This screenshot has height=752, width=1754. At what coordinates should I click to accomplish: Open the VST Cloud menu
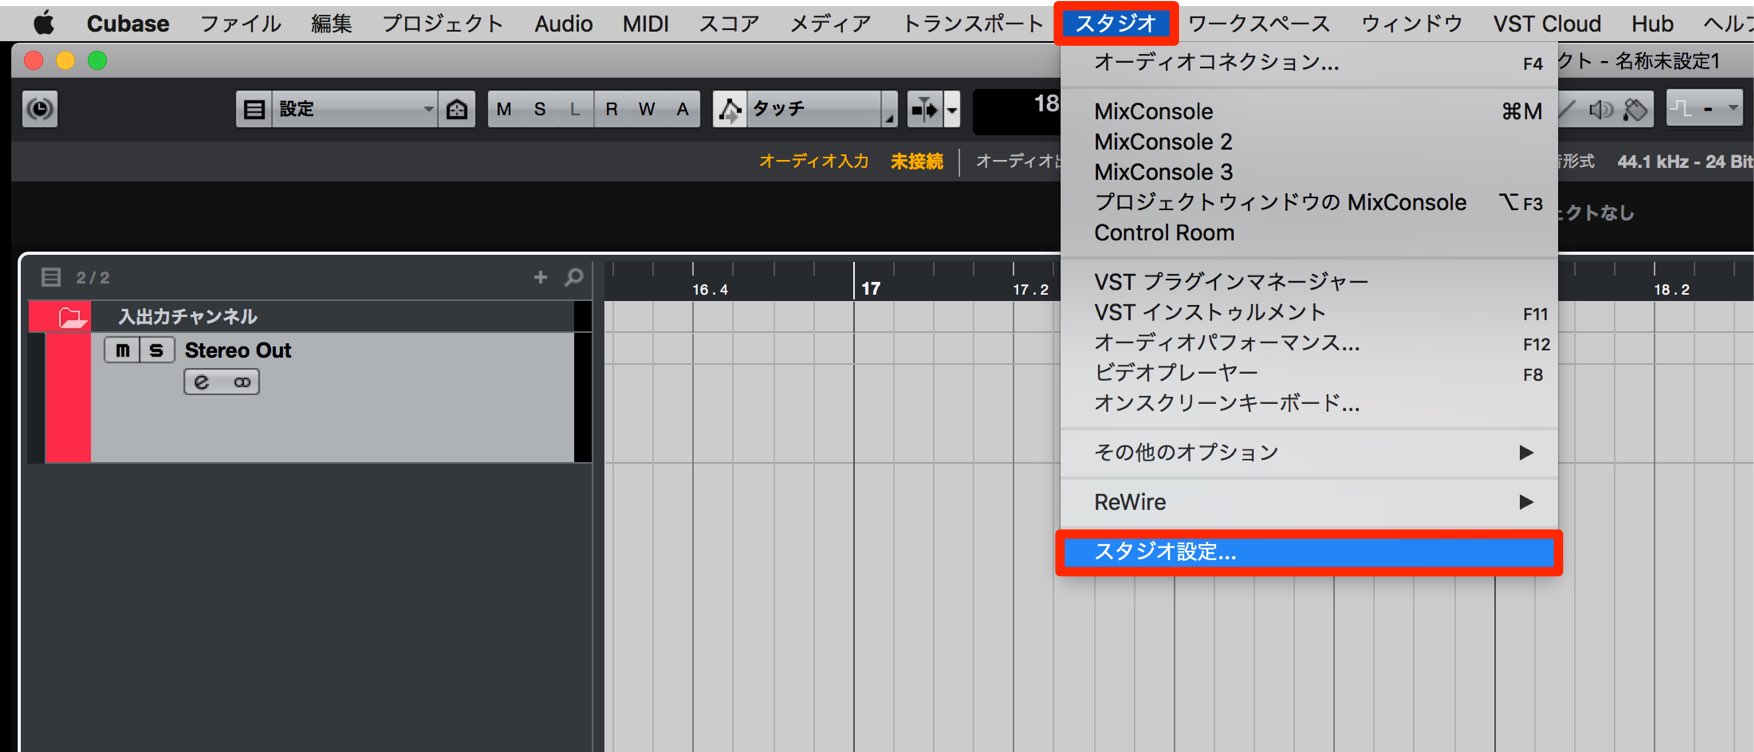pyautogui.click(x=1547, y=23)
